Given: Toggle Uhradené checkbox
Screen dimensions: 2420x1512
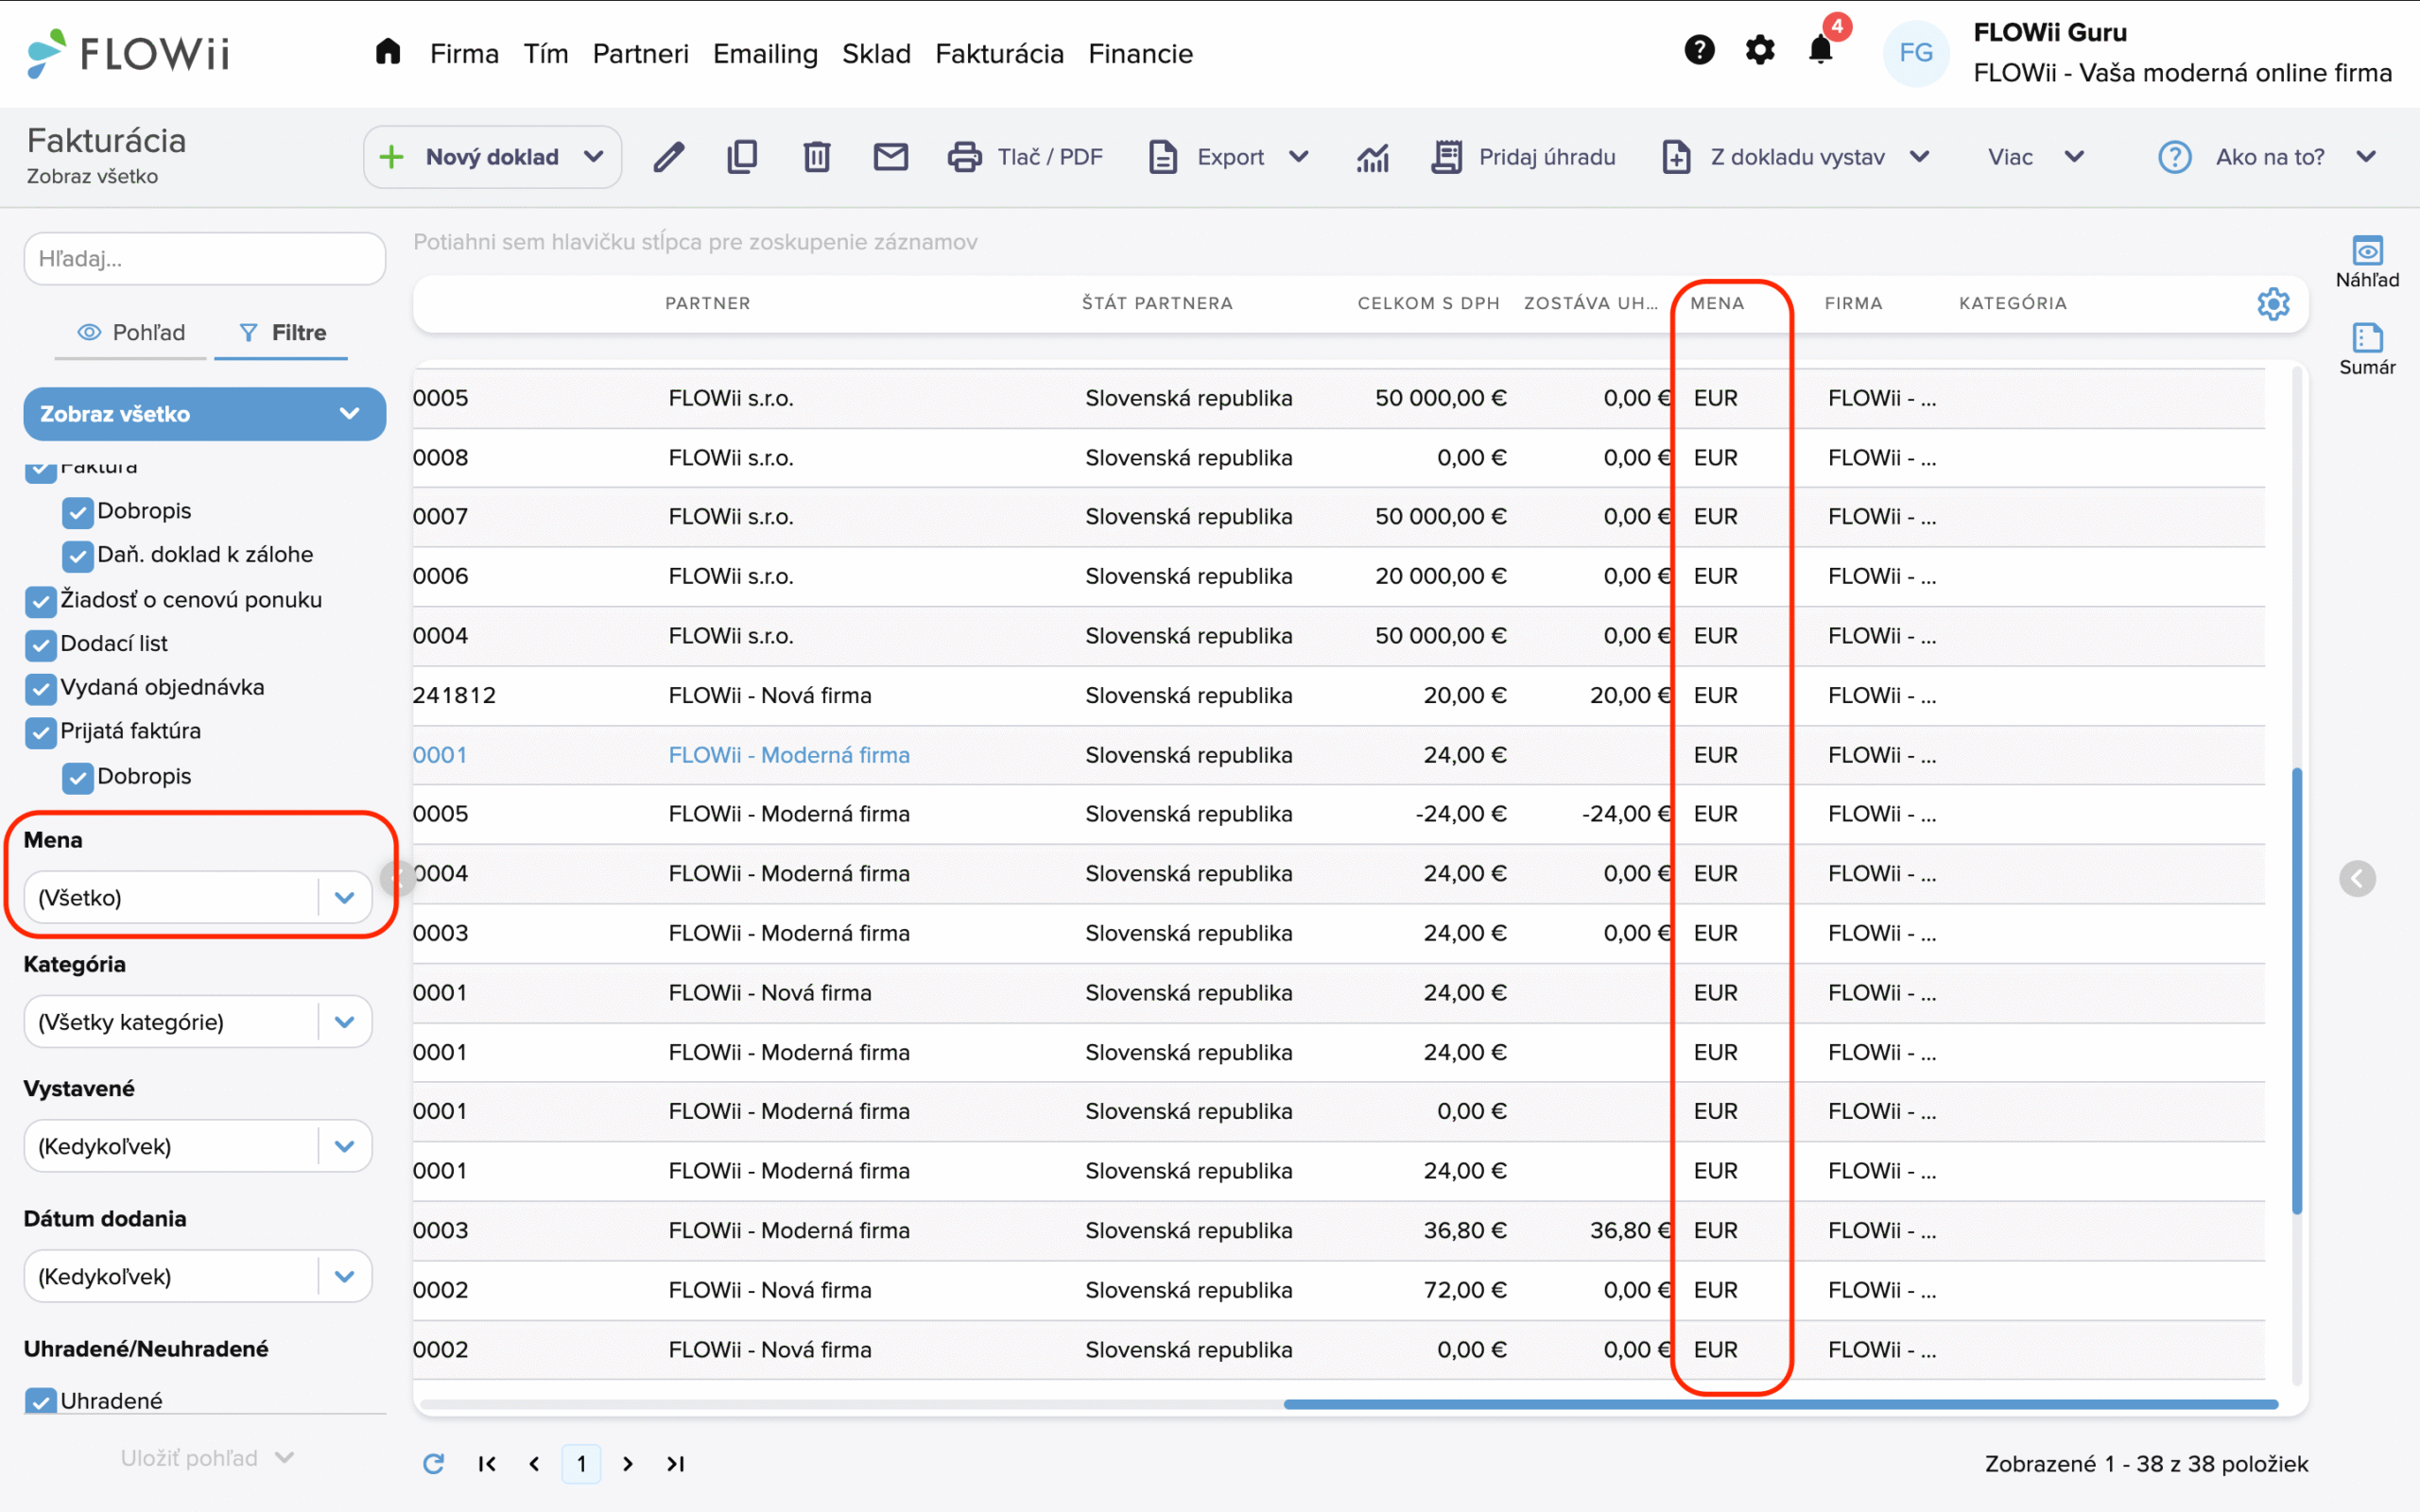Looking at the screenshot, I should point(40,1401).
